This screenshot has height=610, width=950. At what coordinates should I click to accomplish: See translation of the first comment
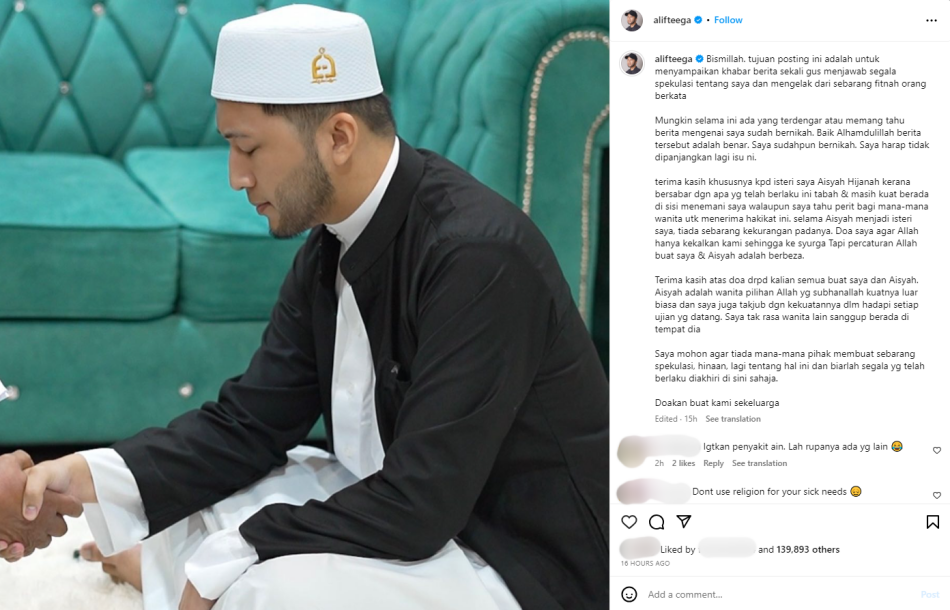tap(759, 463)
